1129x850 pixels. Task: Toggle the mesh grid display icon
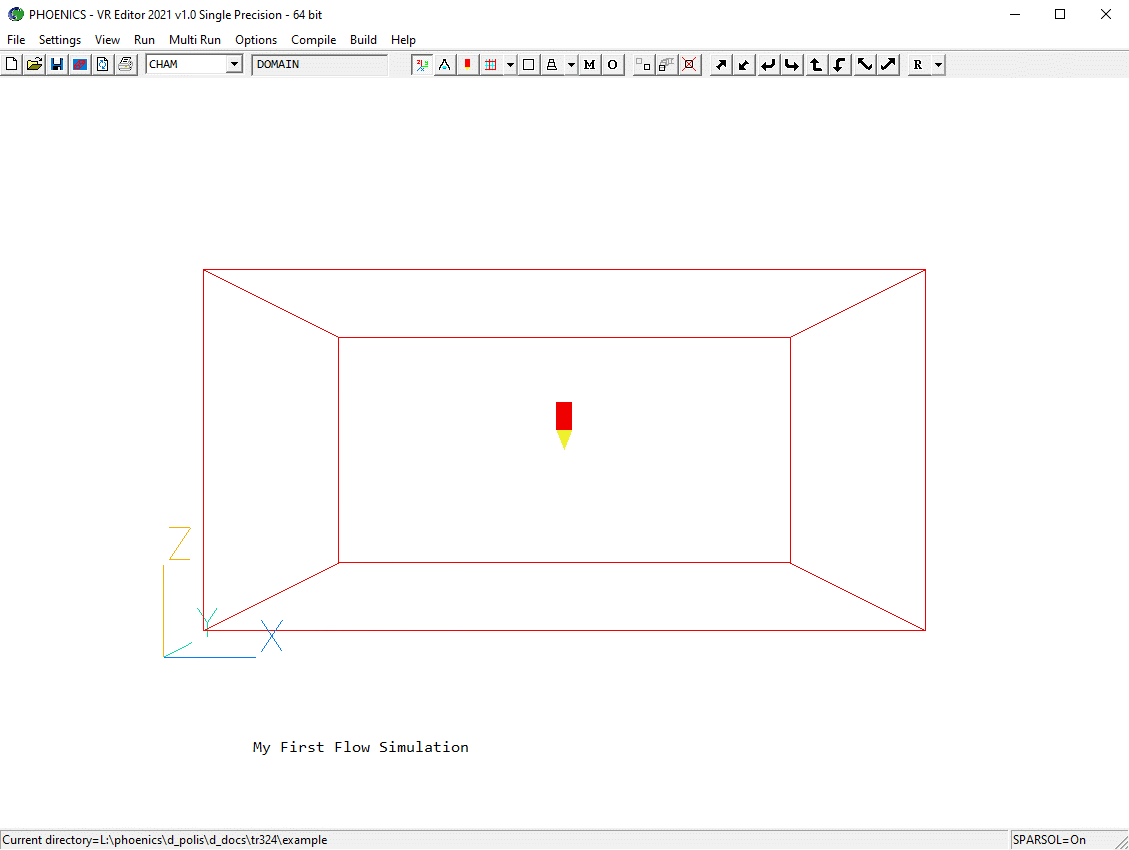coord(490,65)
